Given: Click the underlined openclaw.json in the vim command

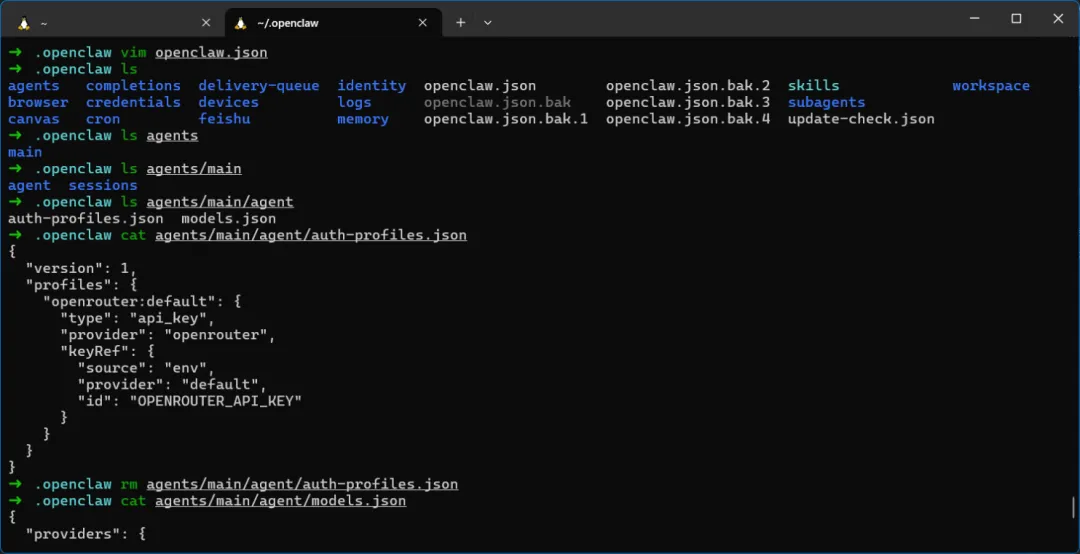Looking at the screenshot, I should (x=211, y=52).
